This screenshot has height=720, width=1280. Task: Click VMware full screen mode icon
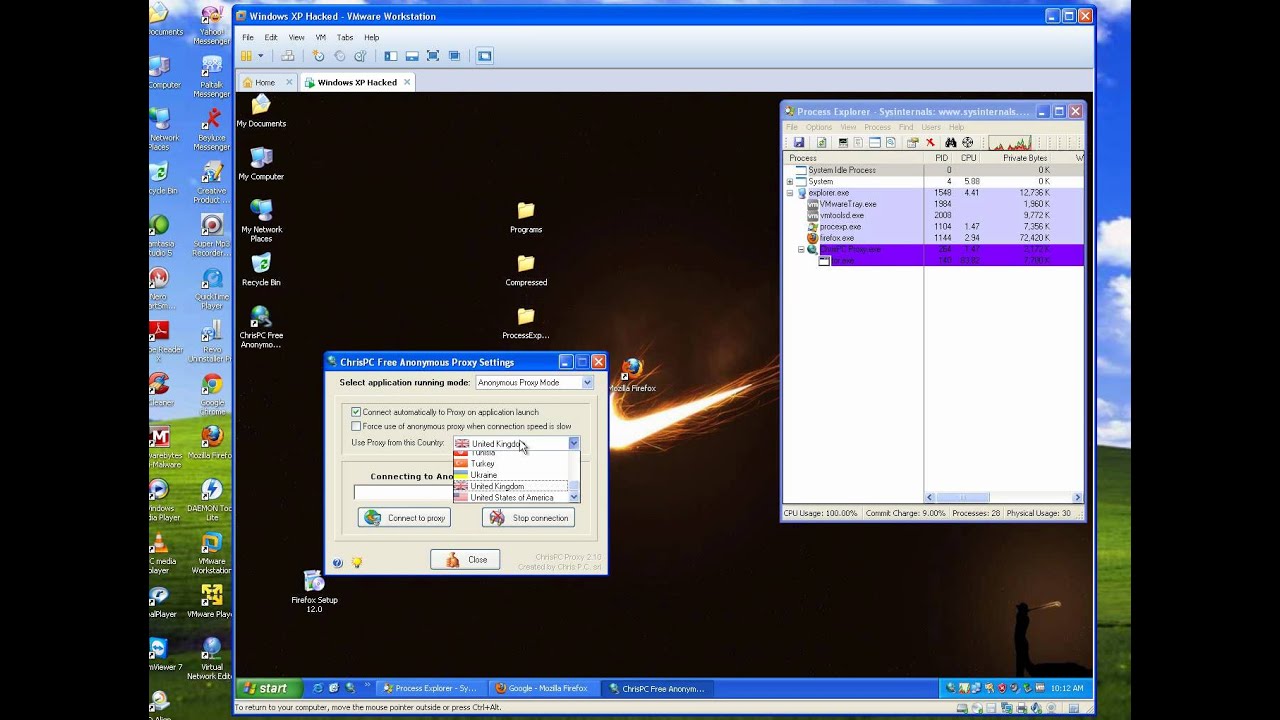pyautogui.click(x=433, y=56)
